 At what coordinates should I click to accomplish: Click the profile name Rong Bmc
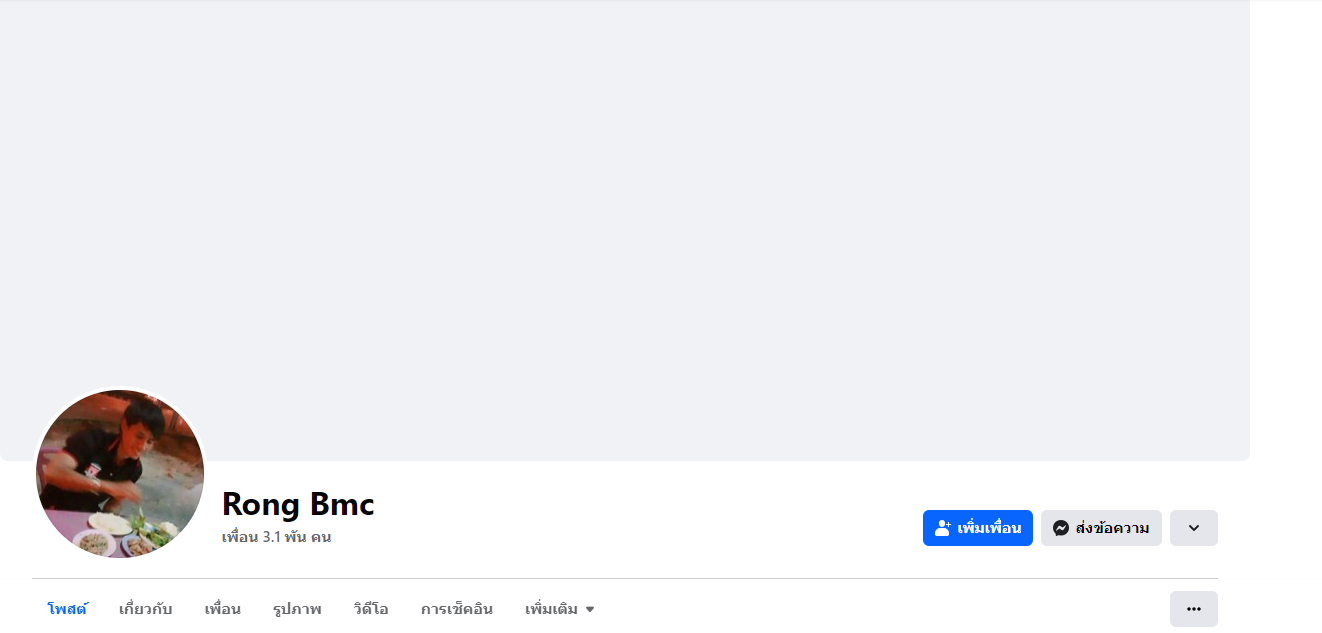click(298, 504)
